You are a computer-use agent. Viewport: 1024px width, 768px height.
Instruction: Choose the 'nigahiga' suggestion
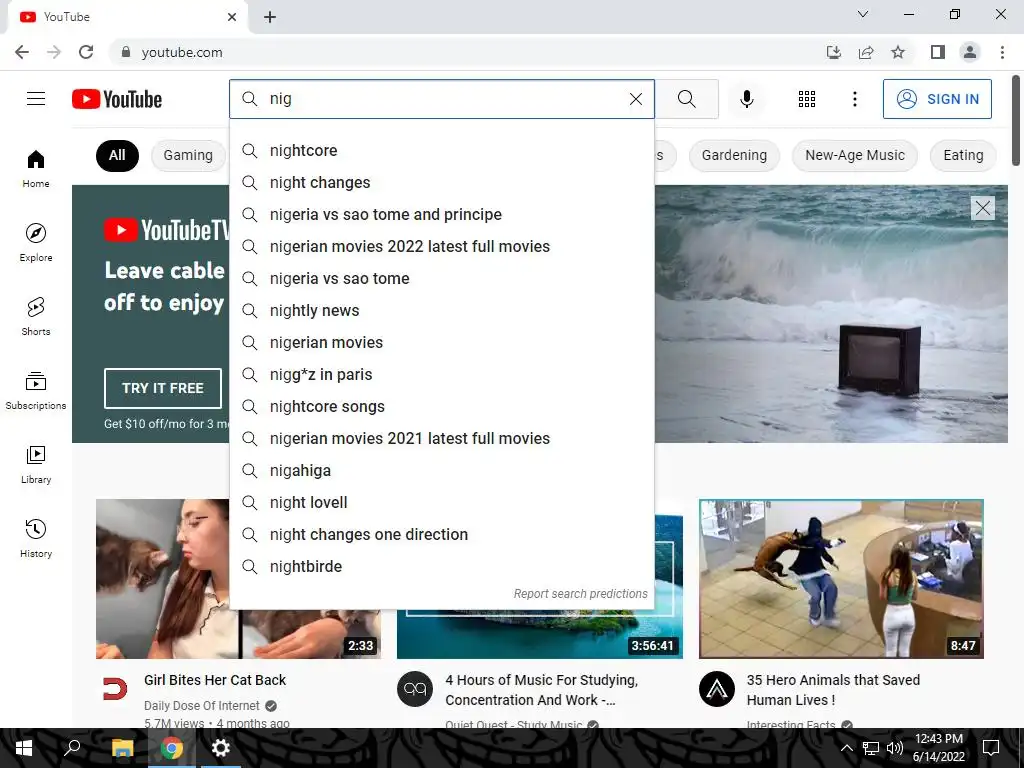(441, 470)
